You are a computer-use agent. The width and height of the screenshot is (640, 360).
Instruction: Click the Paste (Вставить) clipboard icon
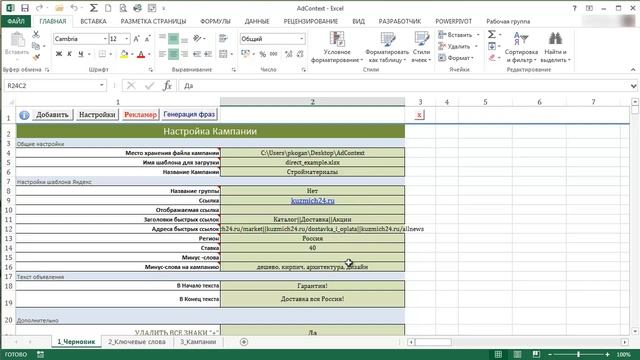[17, 40]
